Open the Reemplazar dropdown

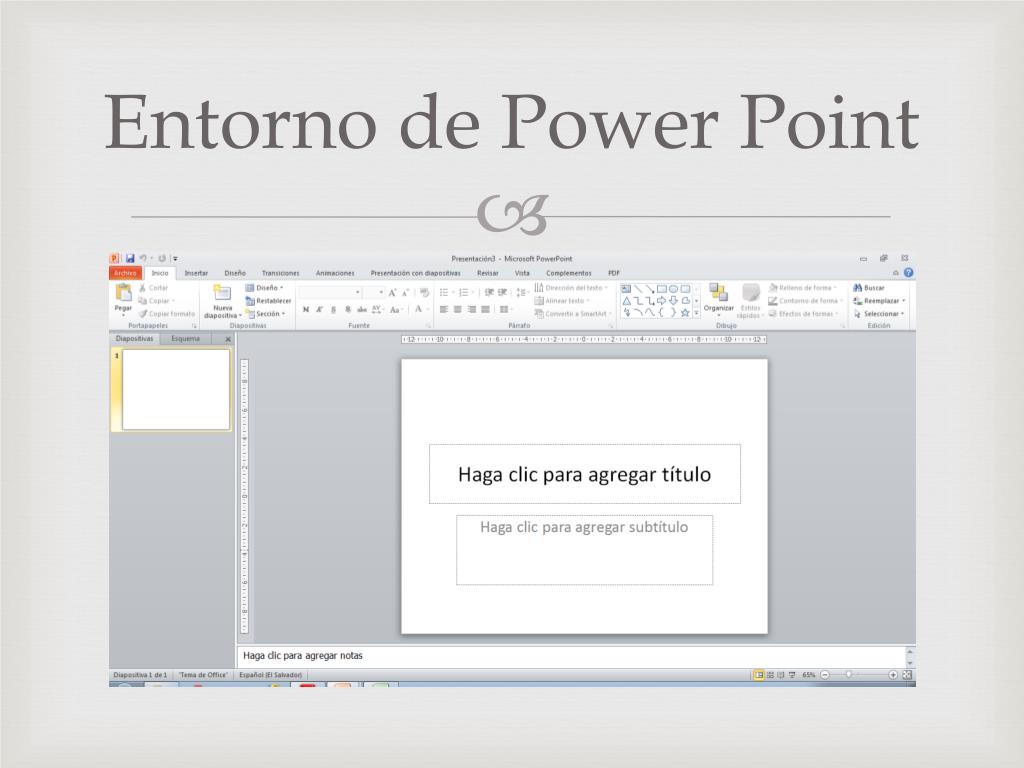pos(880,301)
